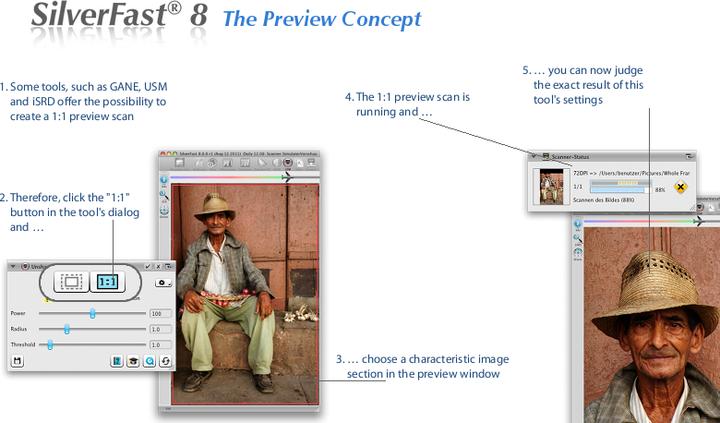This screenshot has height=423, width=720.
Task: Click the reset arrows icon in USM dialog
Action: pos(165,361)
